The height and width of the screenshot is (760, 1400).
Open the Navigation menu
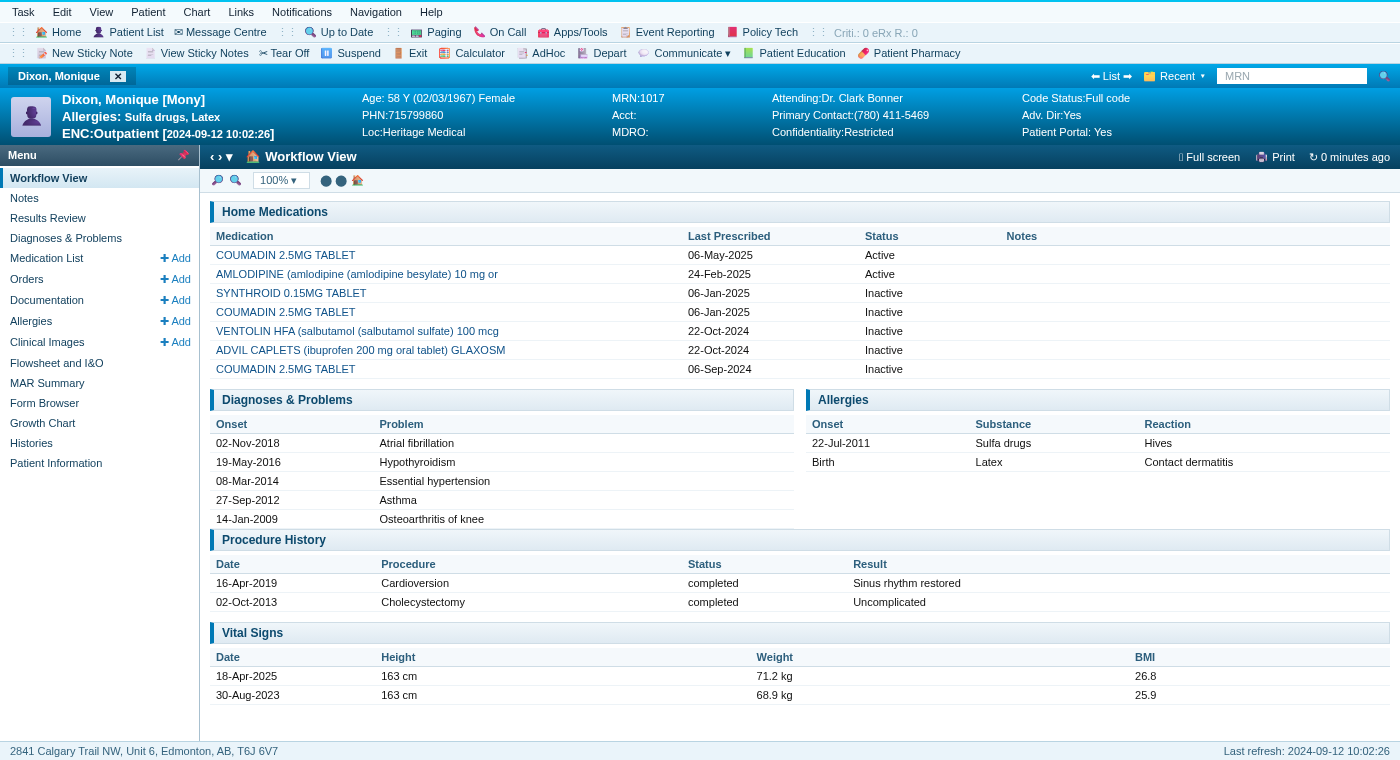pos(376,12)
